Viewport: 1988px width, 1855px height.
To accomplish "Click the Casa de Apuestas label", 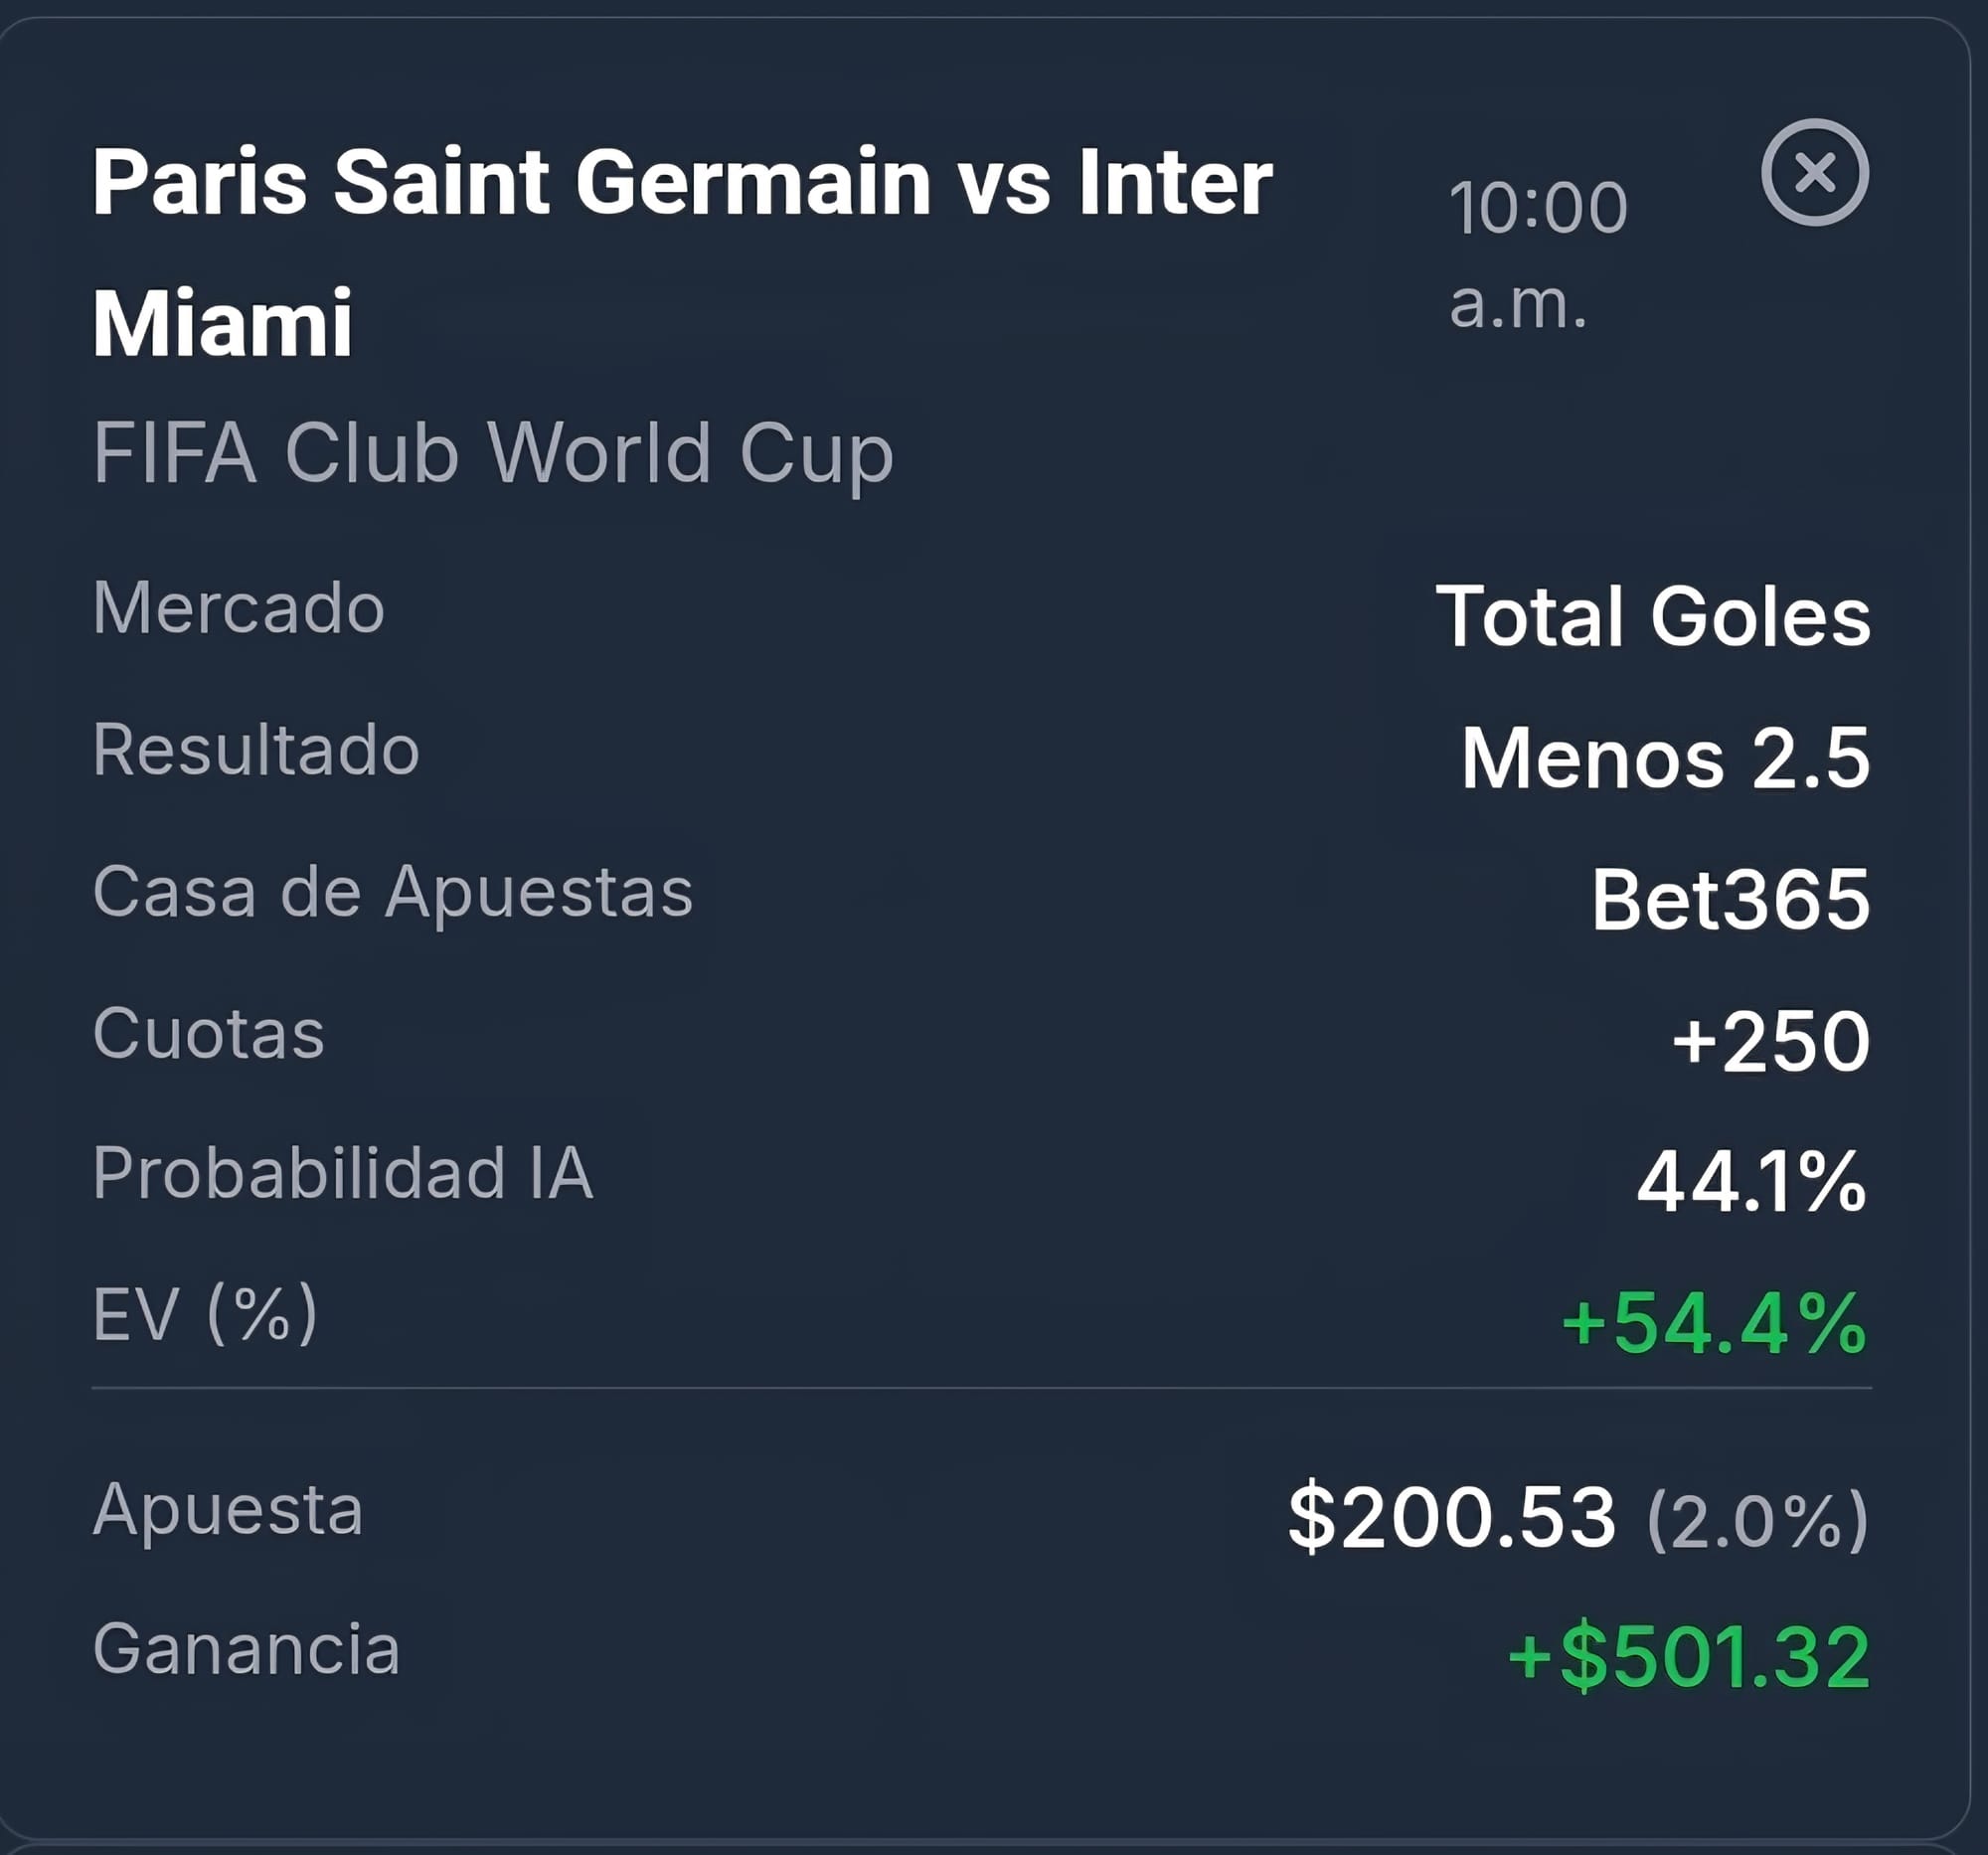I will (x=393, y=891).
